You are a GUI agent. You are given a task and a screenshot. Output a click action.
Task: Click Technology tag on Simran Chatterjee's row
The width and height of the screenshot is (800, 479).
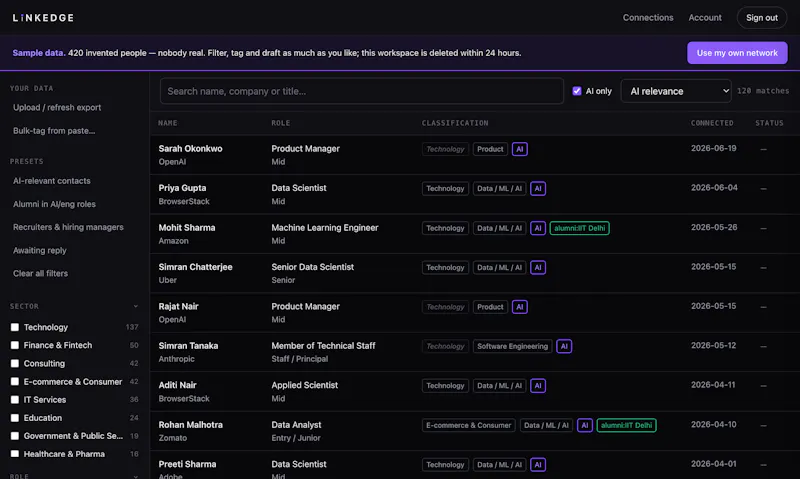pos(445,268)
